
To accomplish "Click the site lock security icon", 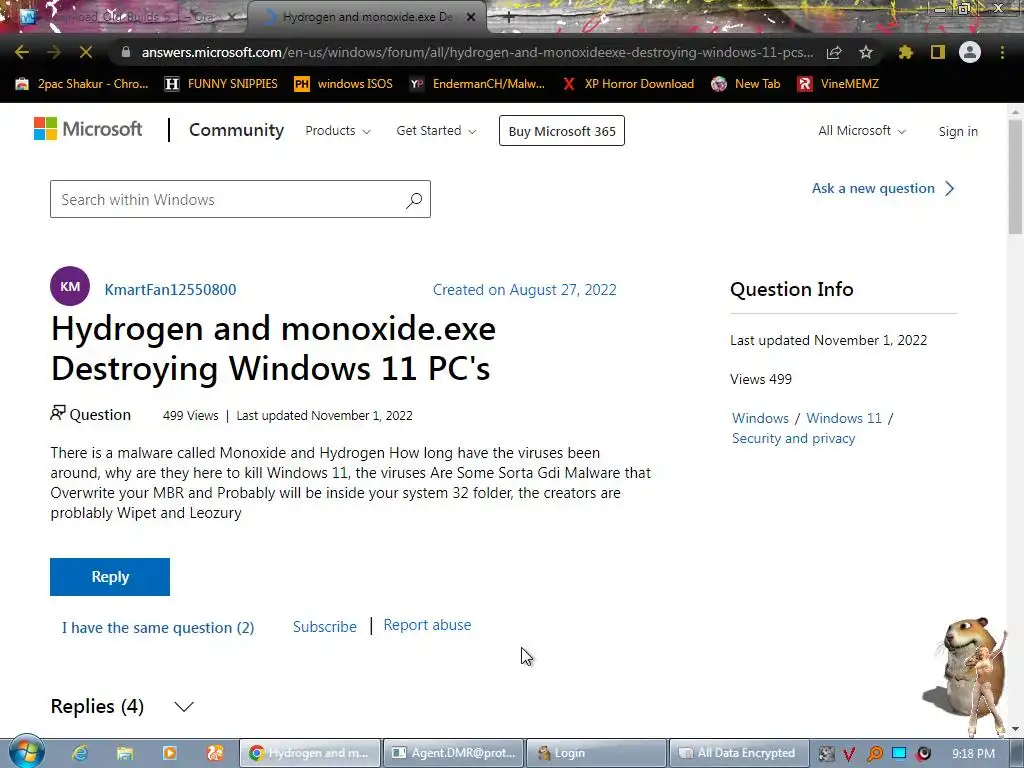I will (x=126, y=52).
